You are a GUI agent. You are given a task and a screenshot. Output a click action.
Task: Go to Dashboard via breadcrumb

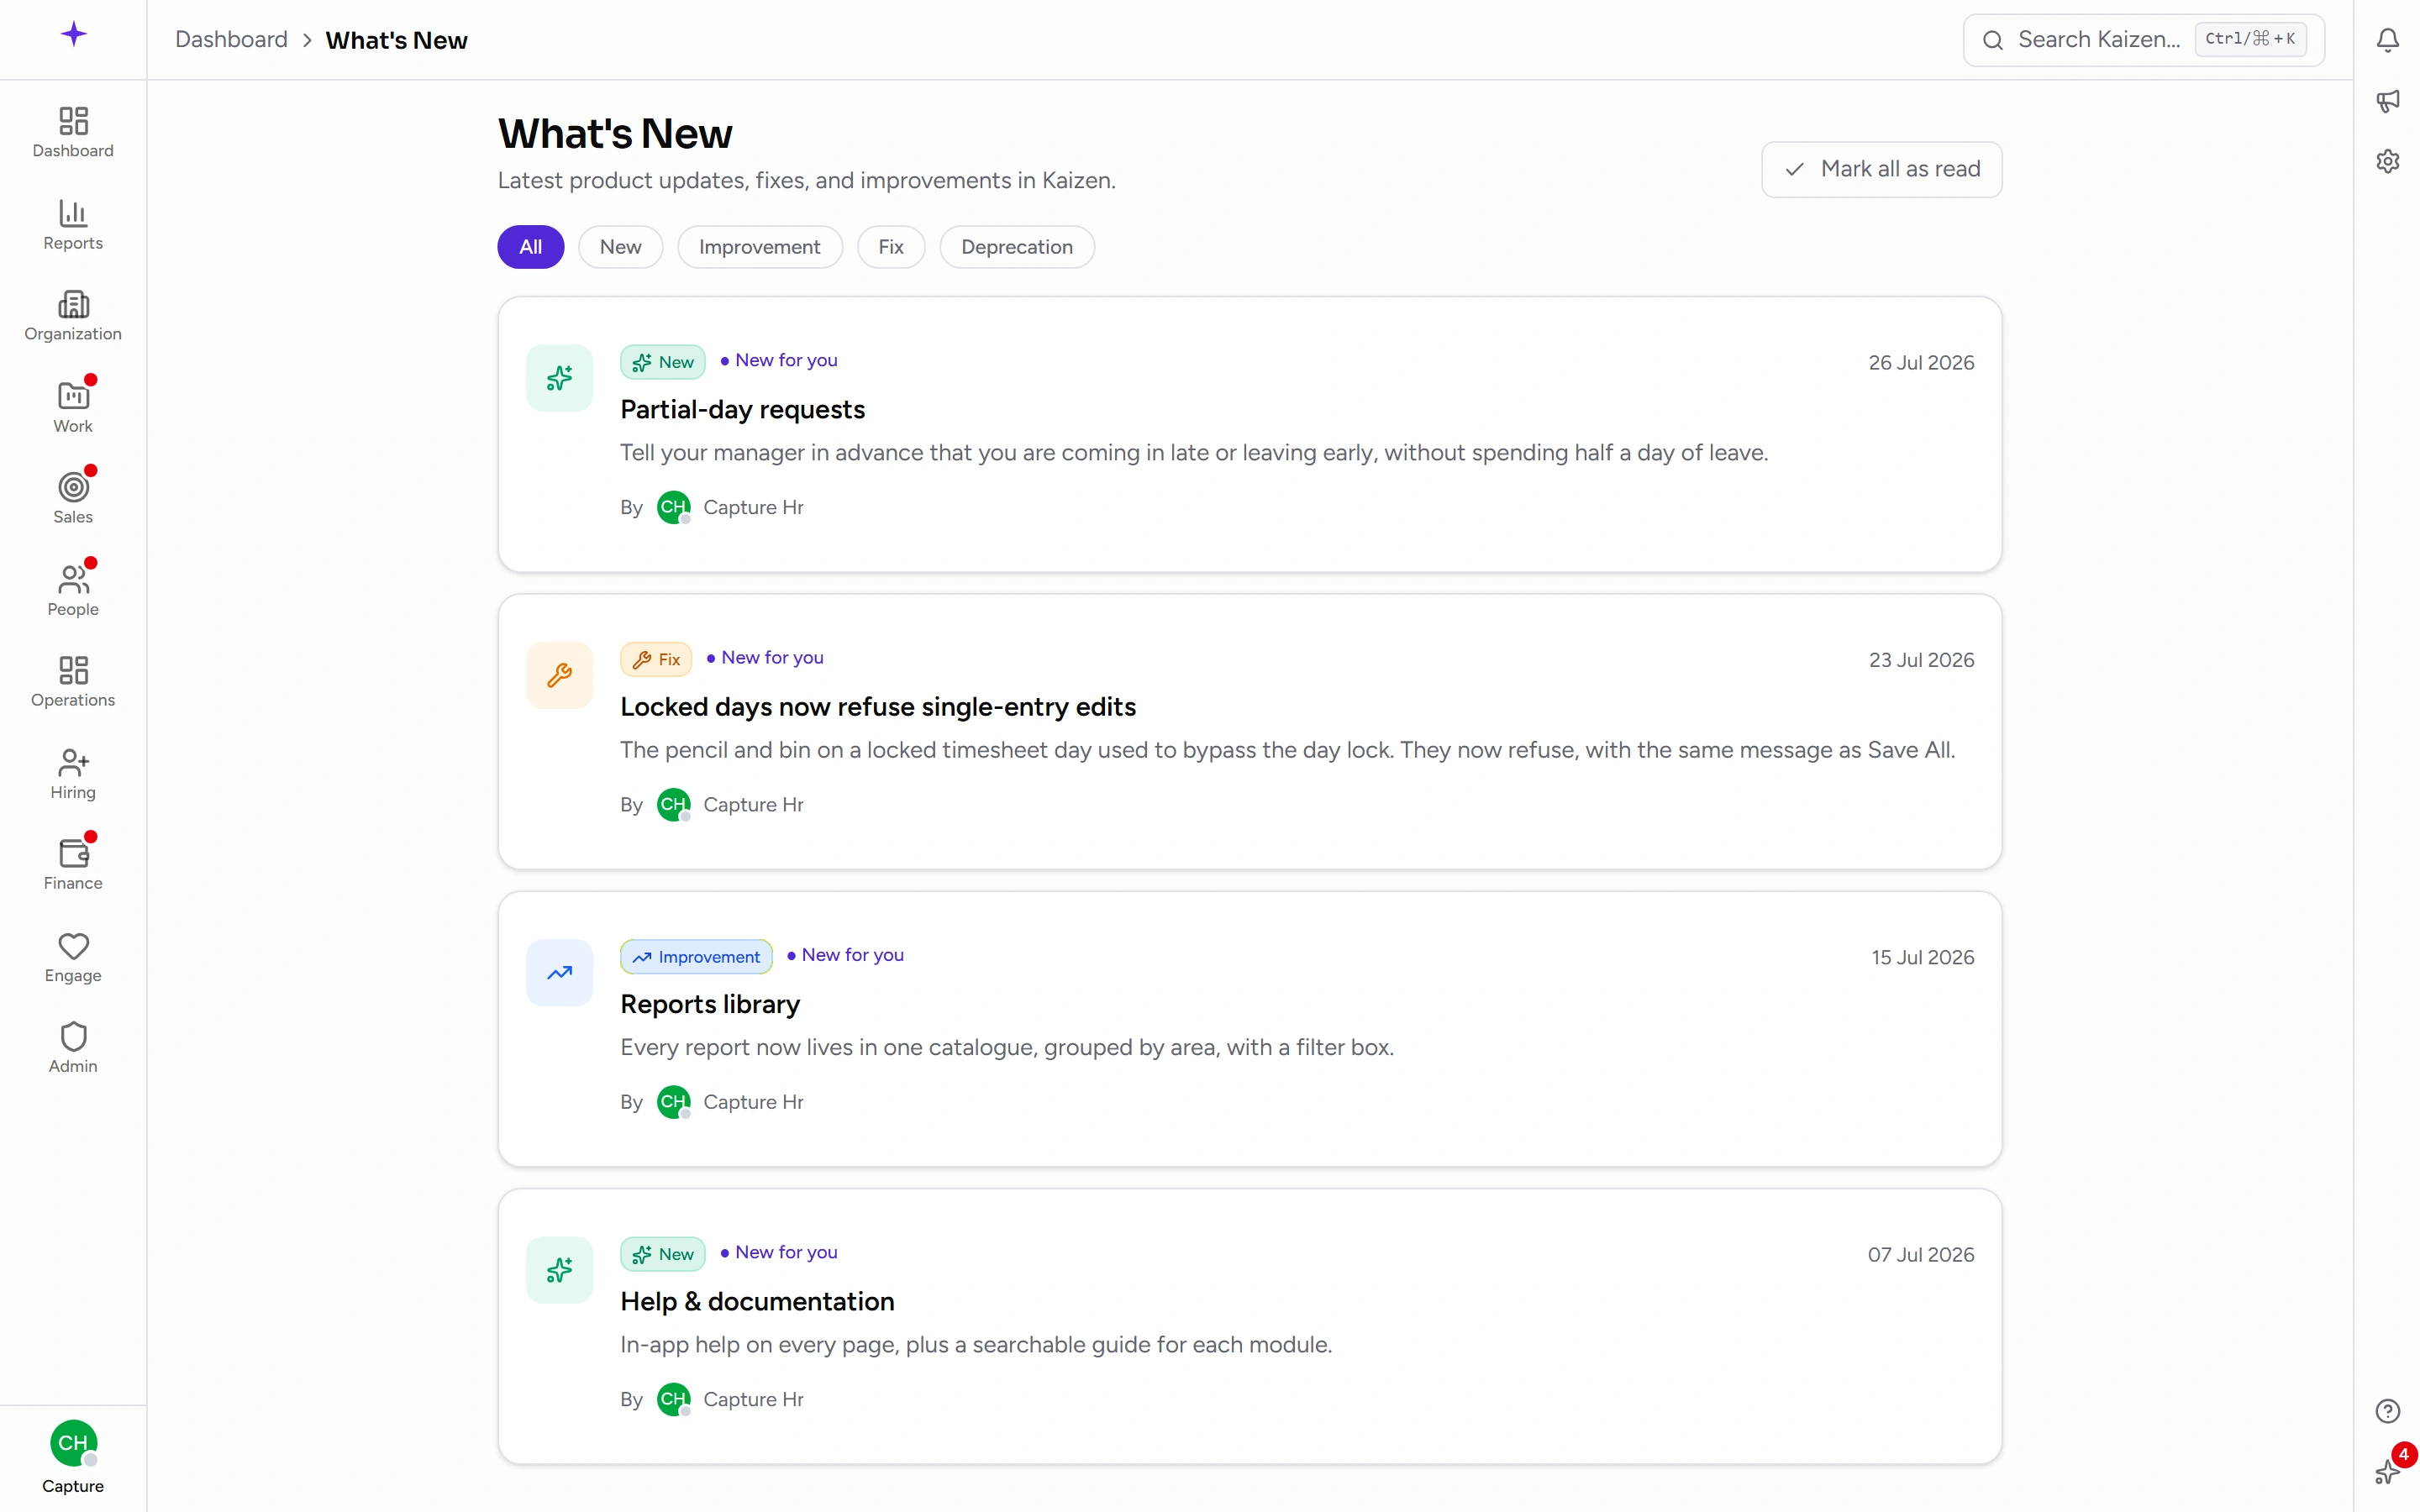(231, 40)
